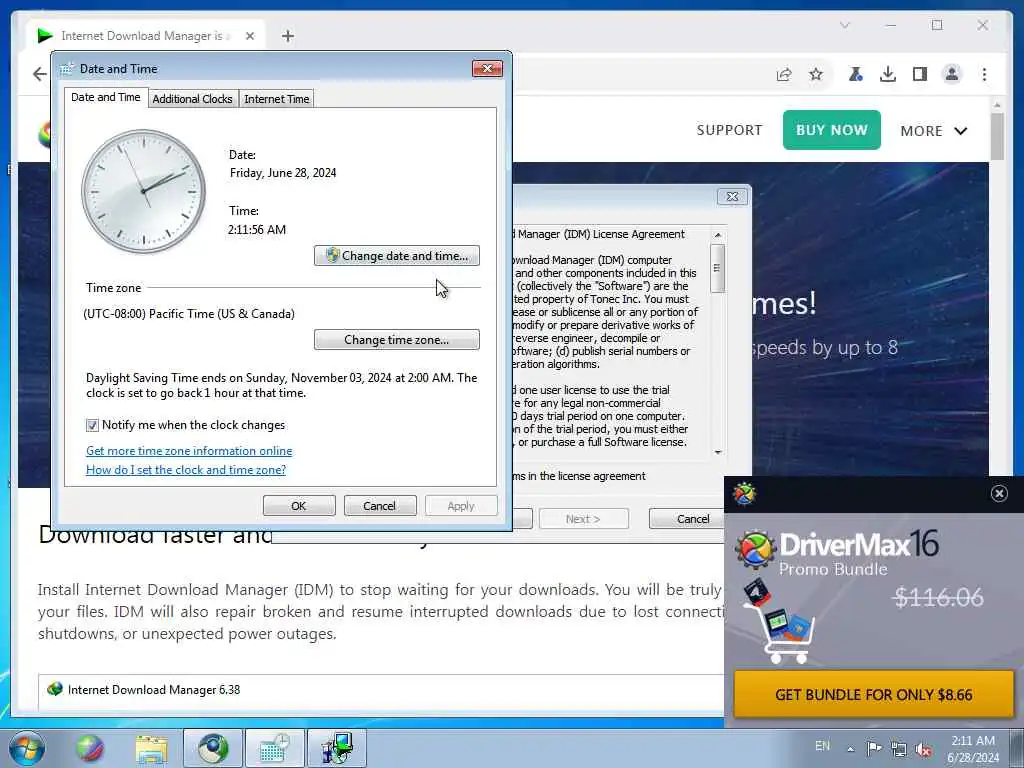
Task: Open the Chrome Labs flask icon
Action: [855, 74]
